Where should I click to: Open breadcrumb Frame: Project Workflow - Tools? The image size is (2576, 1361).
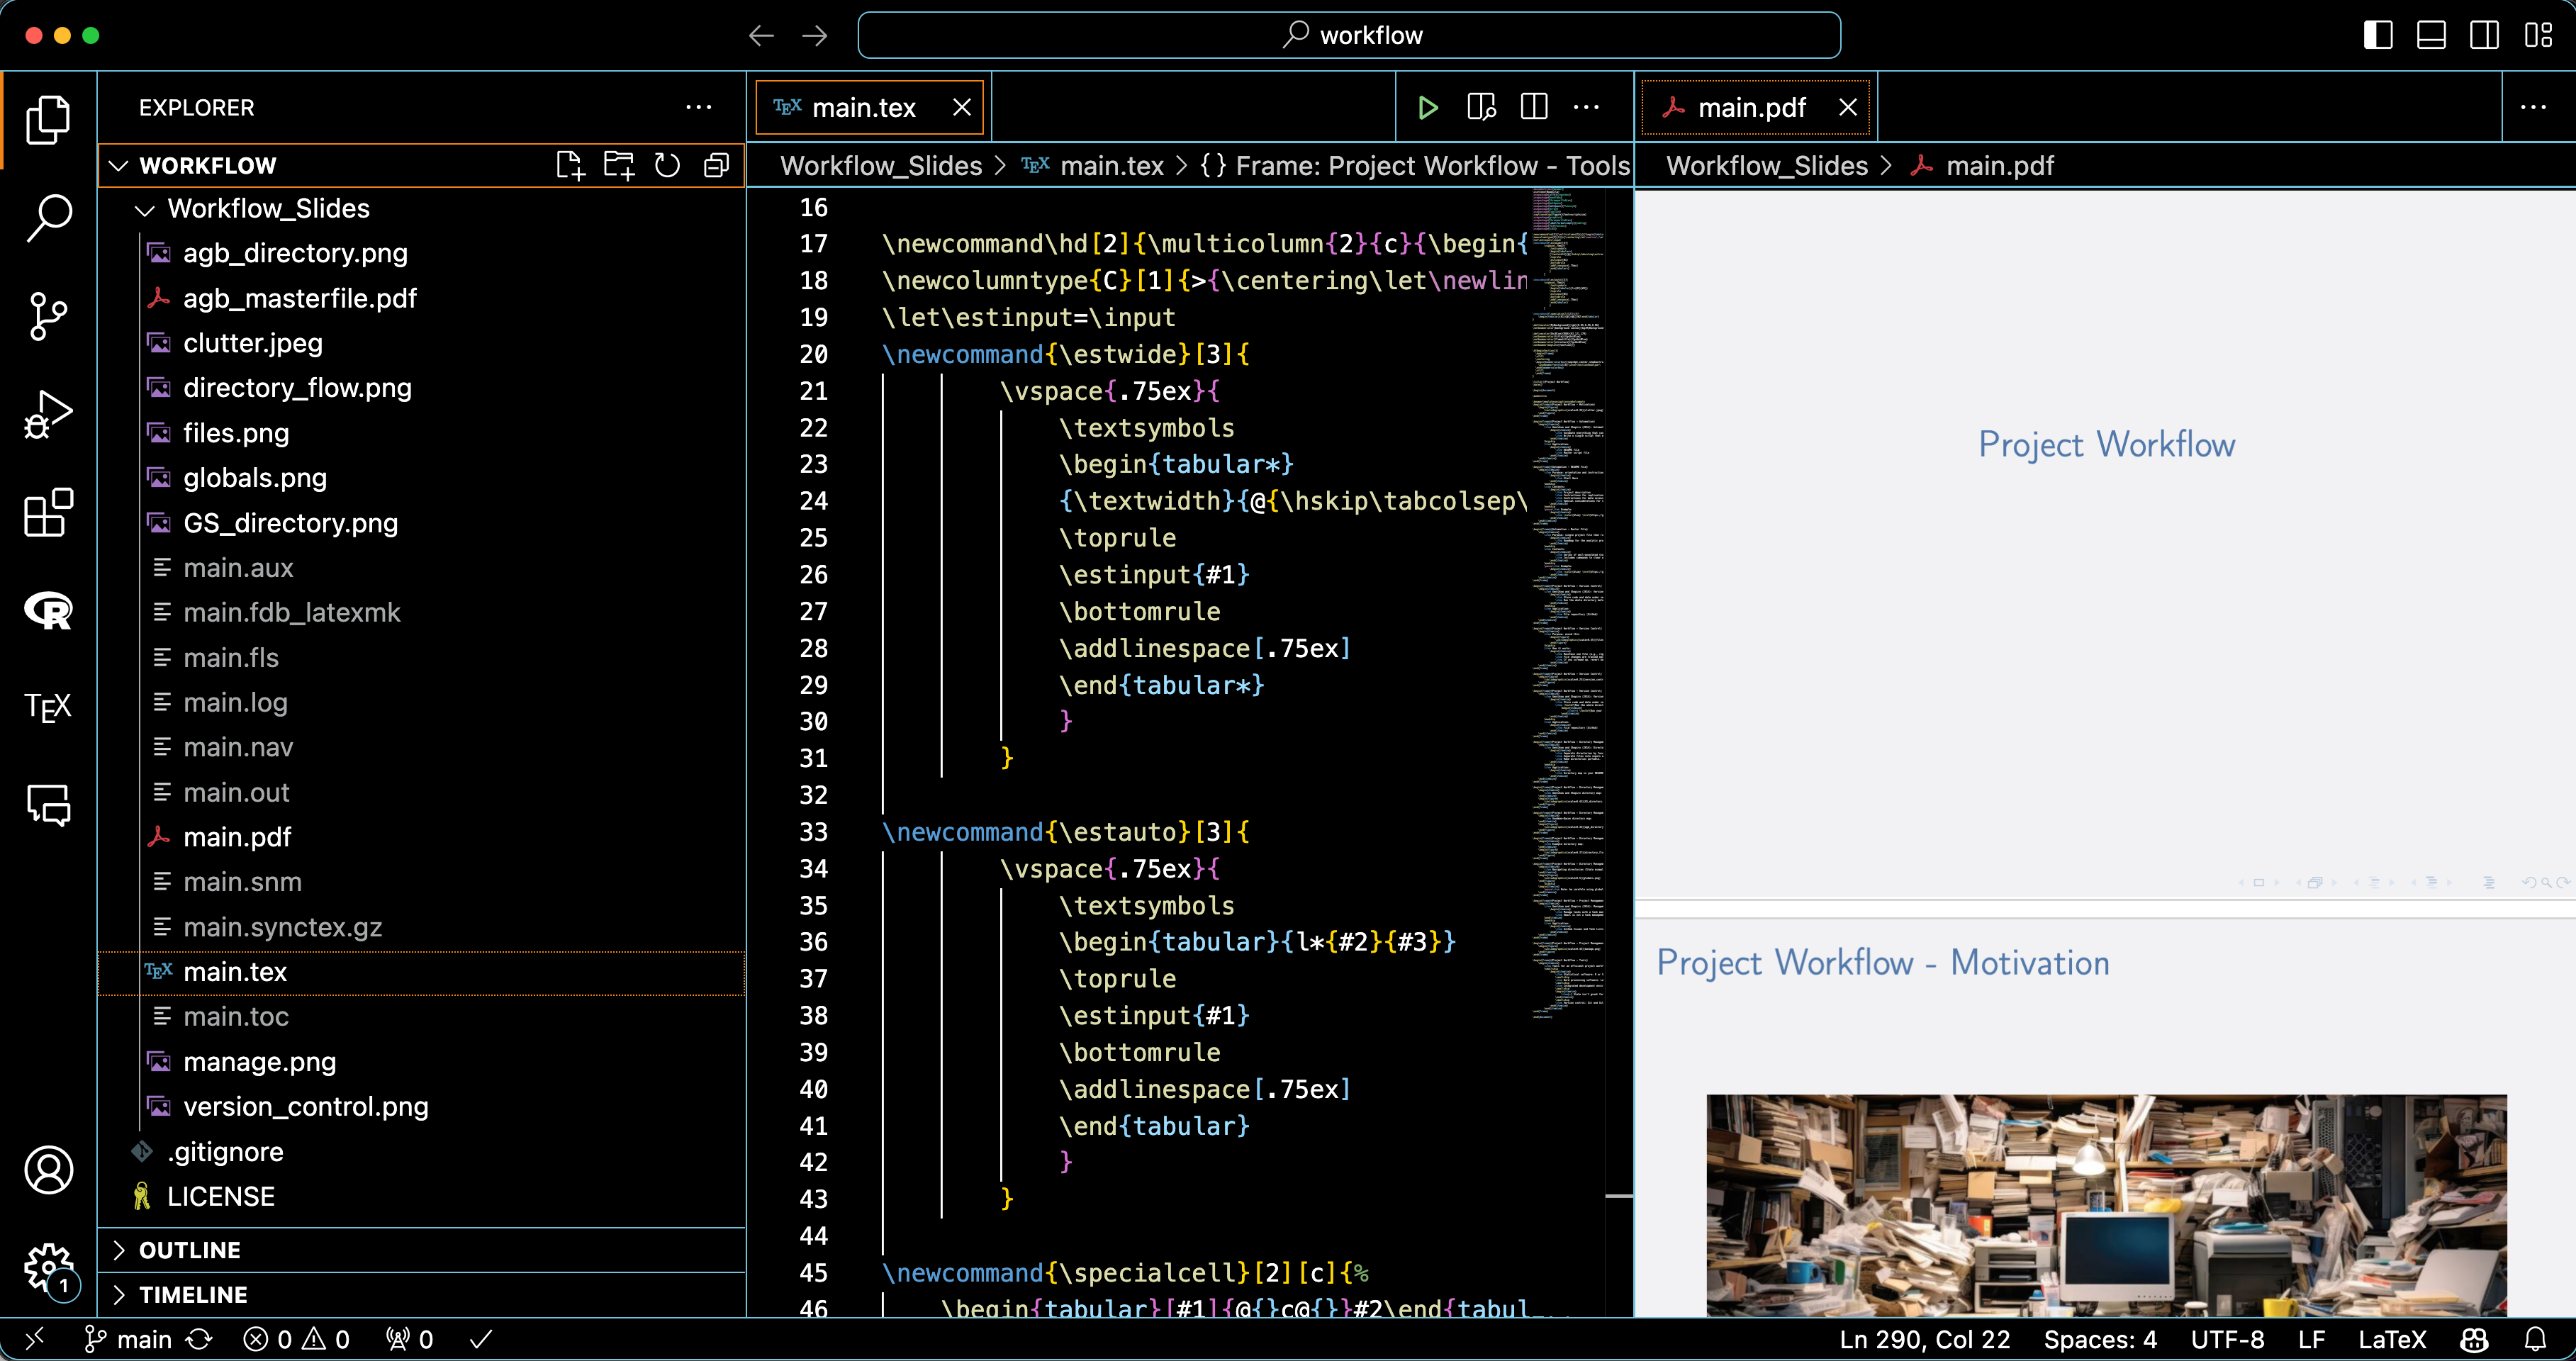click(x=1416, y=166)
